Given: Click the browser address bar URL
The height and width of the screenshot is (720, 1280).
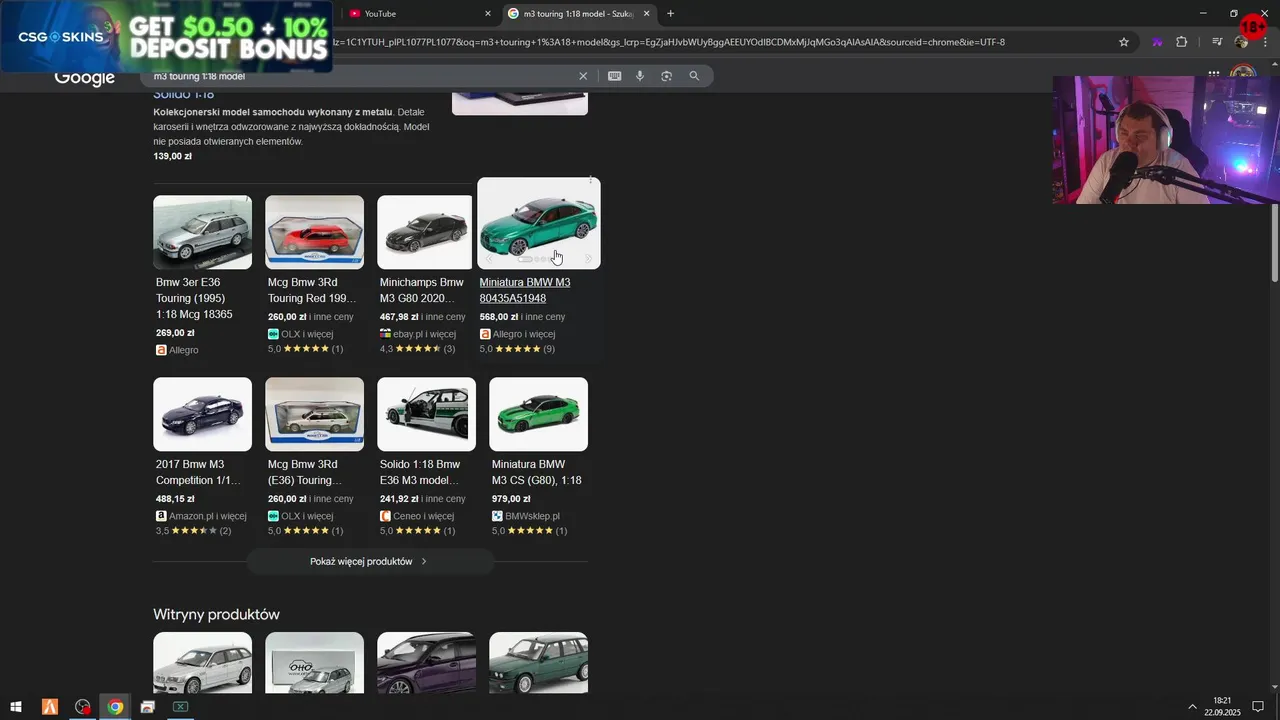Looking at the screenshot, I should tap(670, 42).
